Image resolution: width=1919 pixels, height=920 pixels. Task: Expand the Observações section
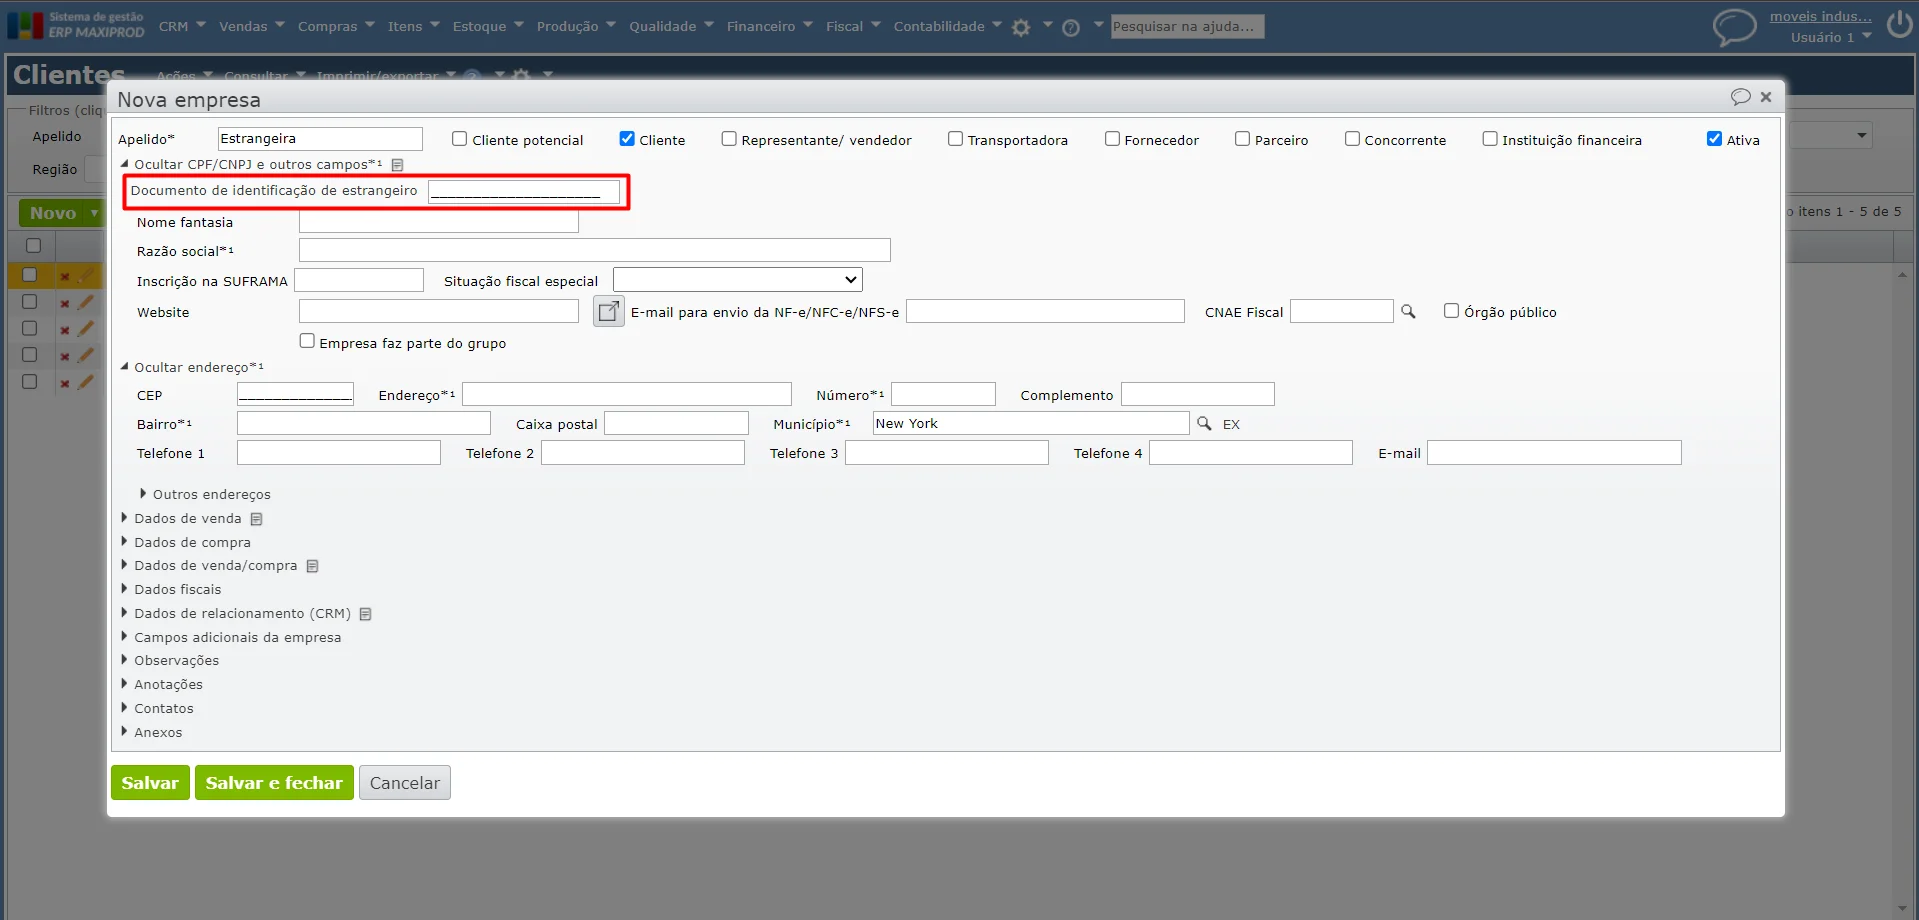coord(125,660)
